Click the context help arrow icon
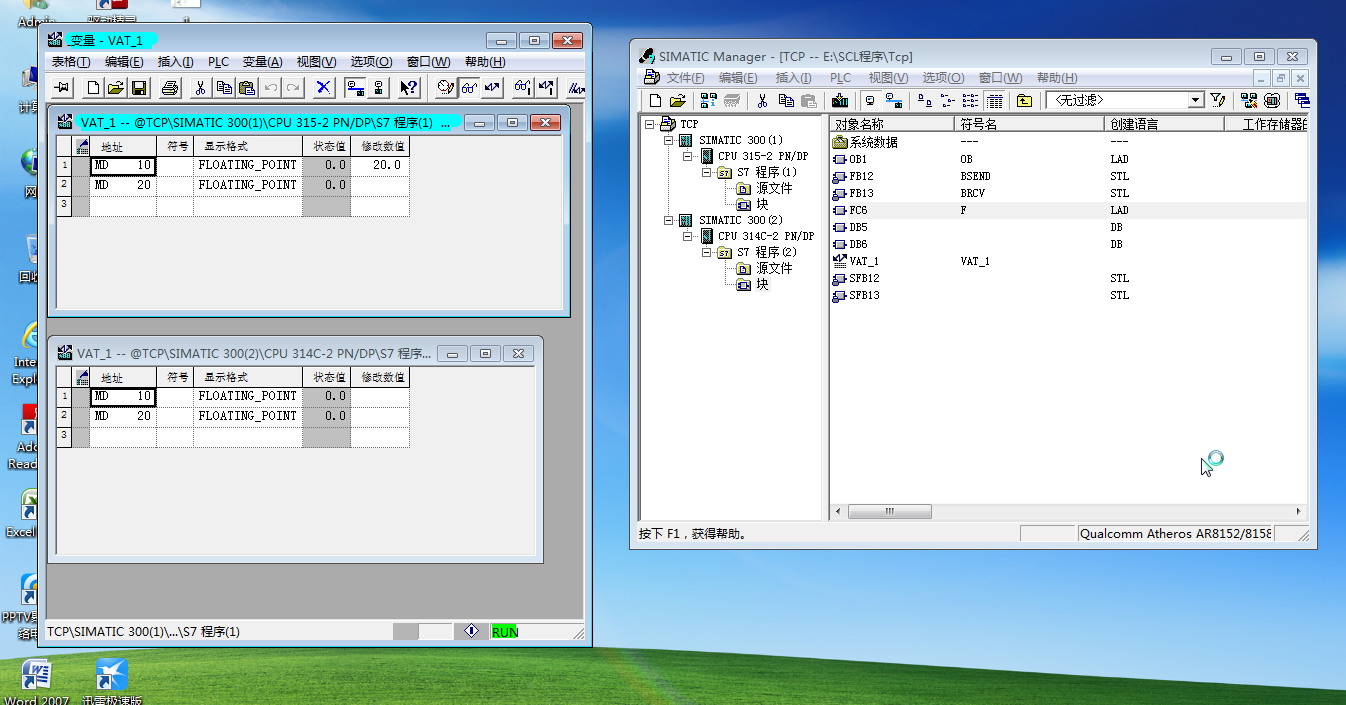 tap(408, 88)
